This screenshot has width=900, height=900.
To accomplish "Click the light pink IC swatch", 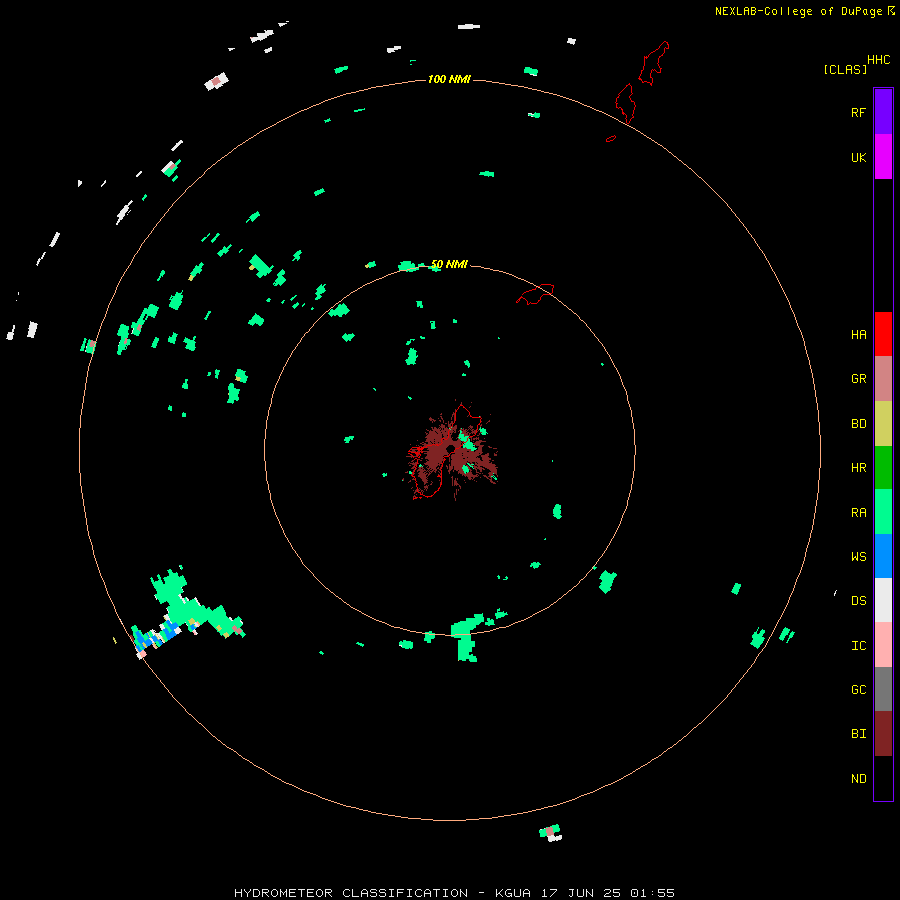I will pos(883,645).
